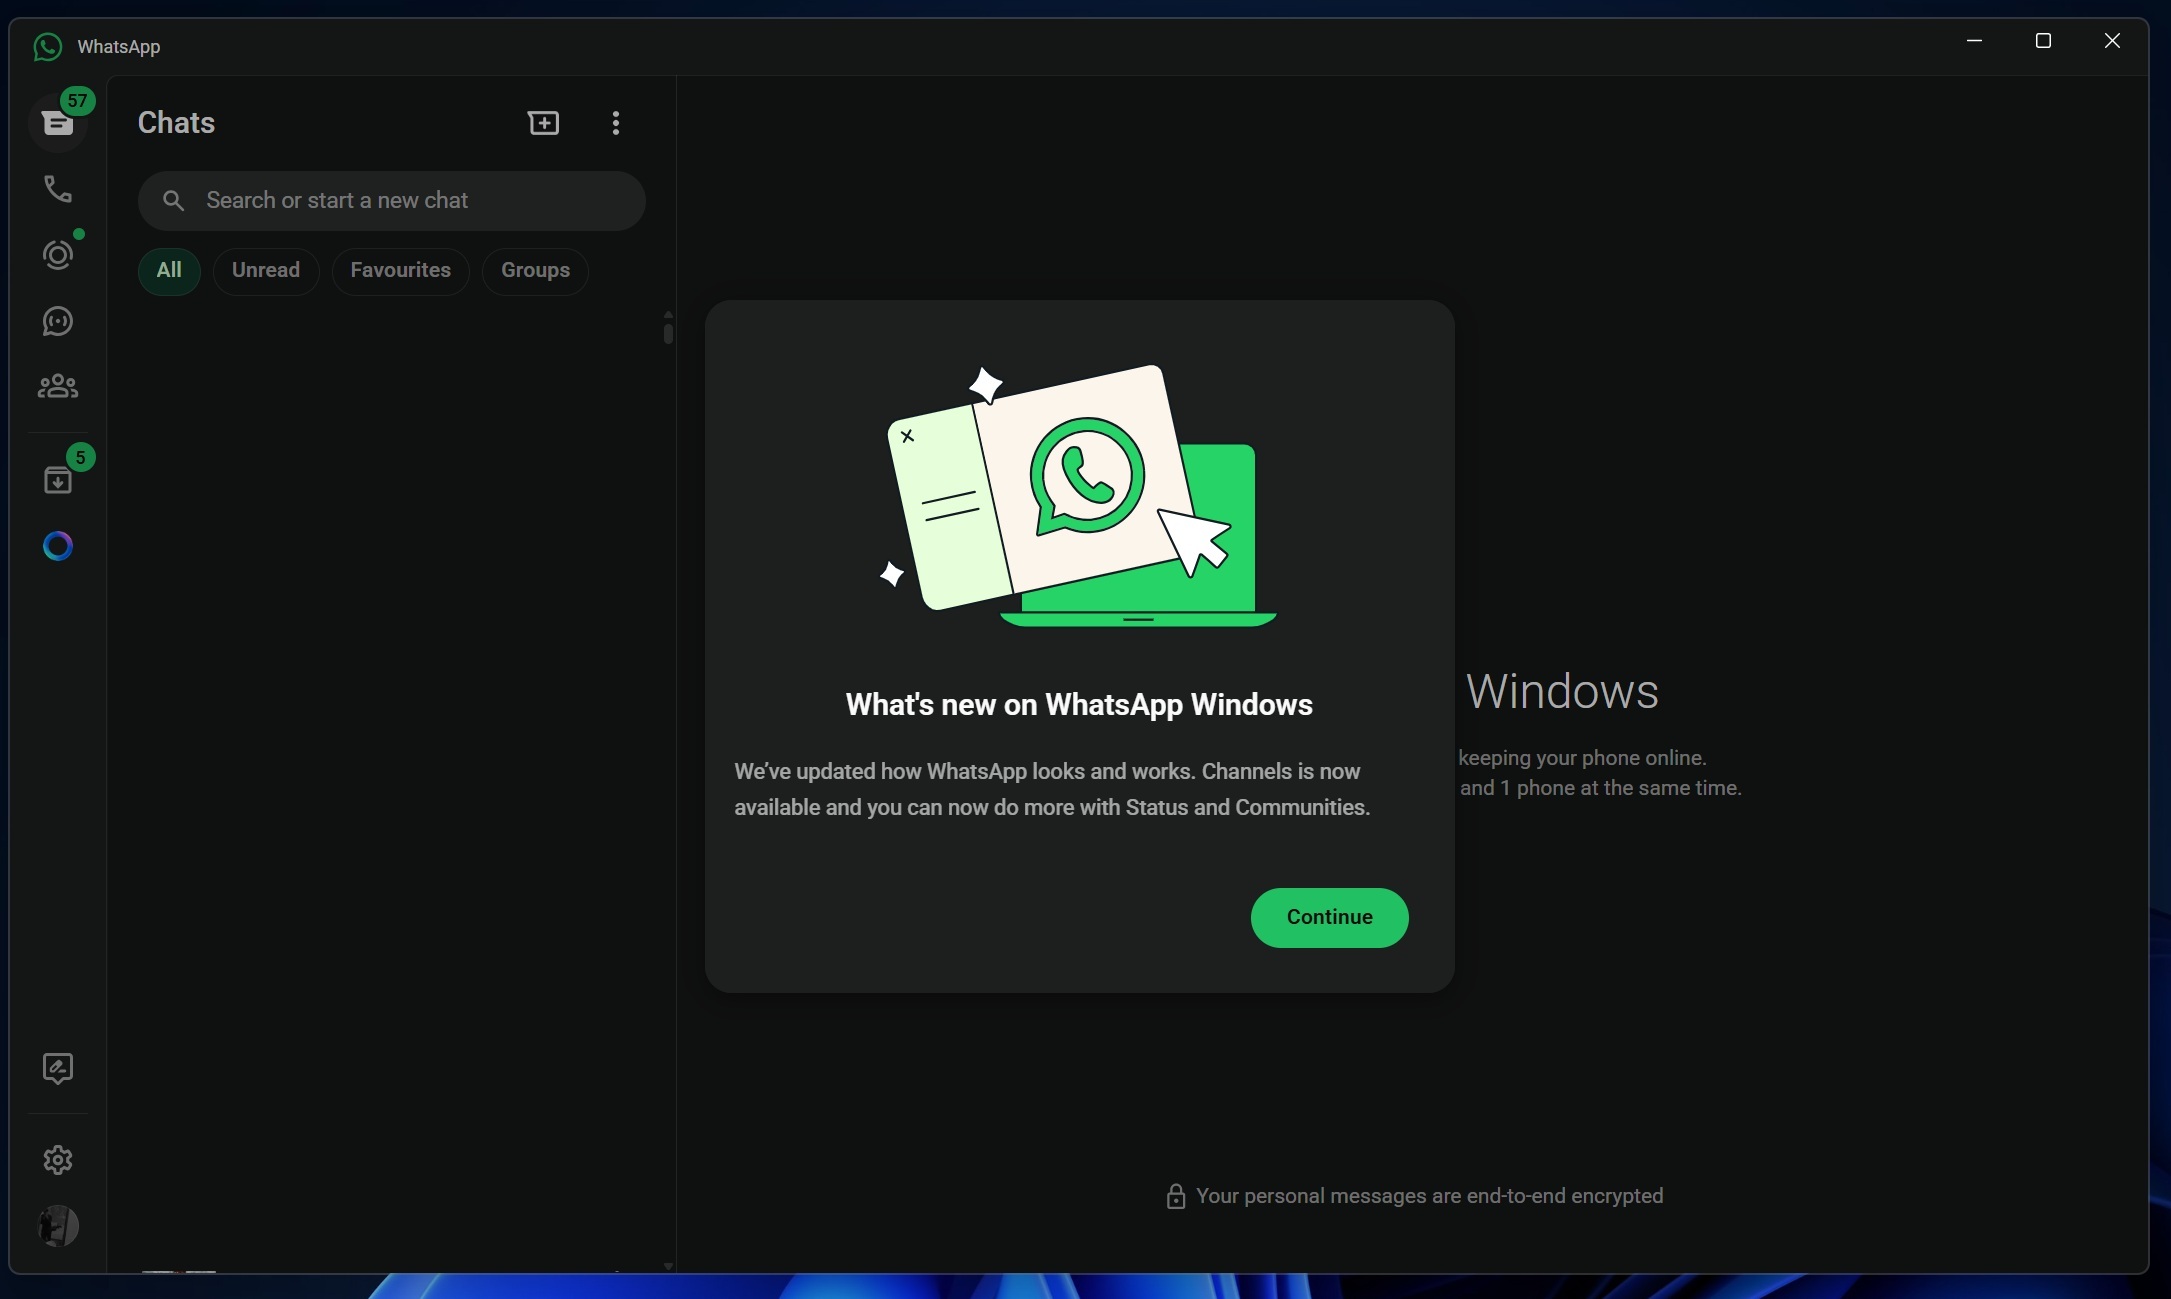
Task: Enable the Favourites filter
Action: click(x=400, y=270)
